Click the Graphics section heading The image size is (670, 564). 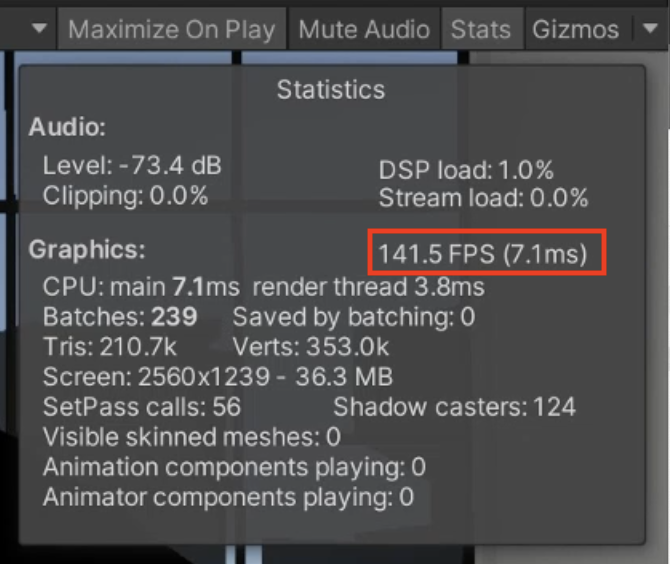[87, 248]
